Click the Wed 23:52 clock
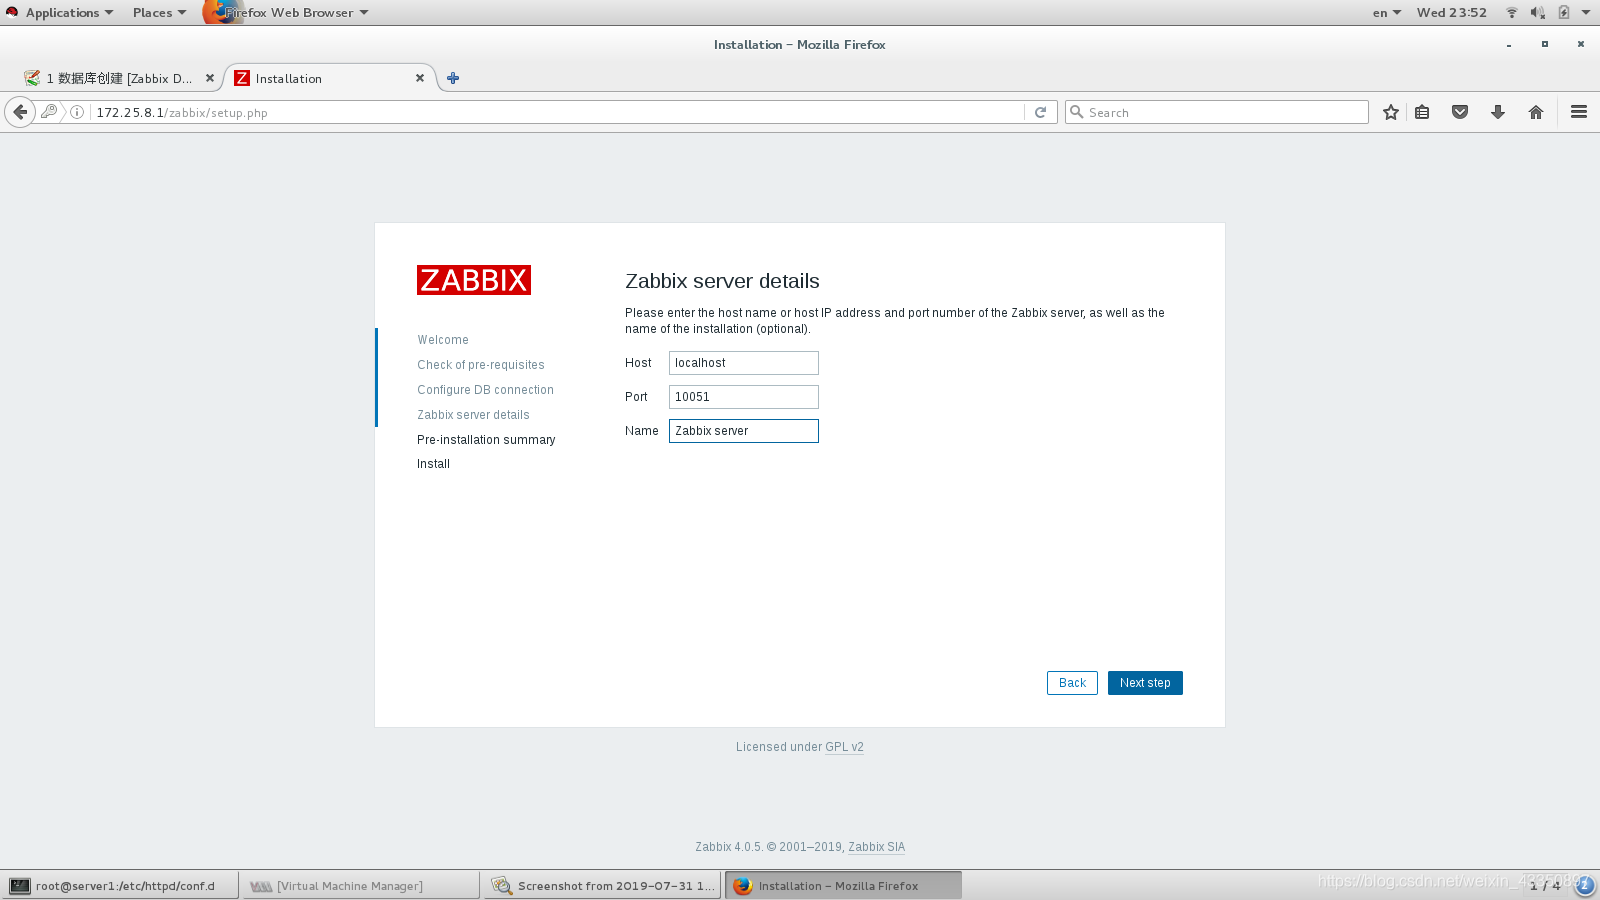This screenshot has width=1600, height=900. [1451, 13]
